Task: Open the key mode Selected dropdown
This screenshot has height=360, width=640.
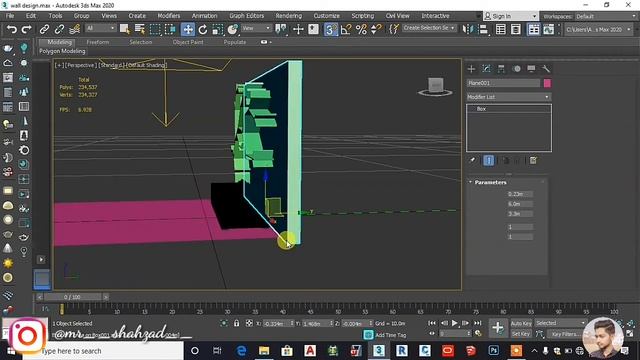Action: [560, 323]
